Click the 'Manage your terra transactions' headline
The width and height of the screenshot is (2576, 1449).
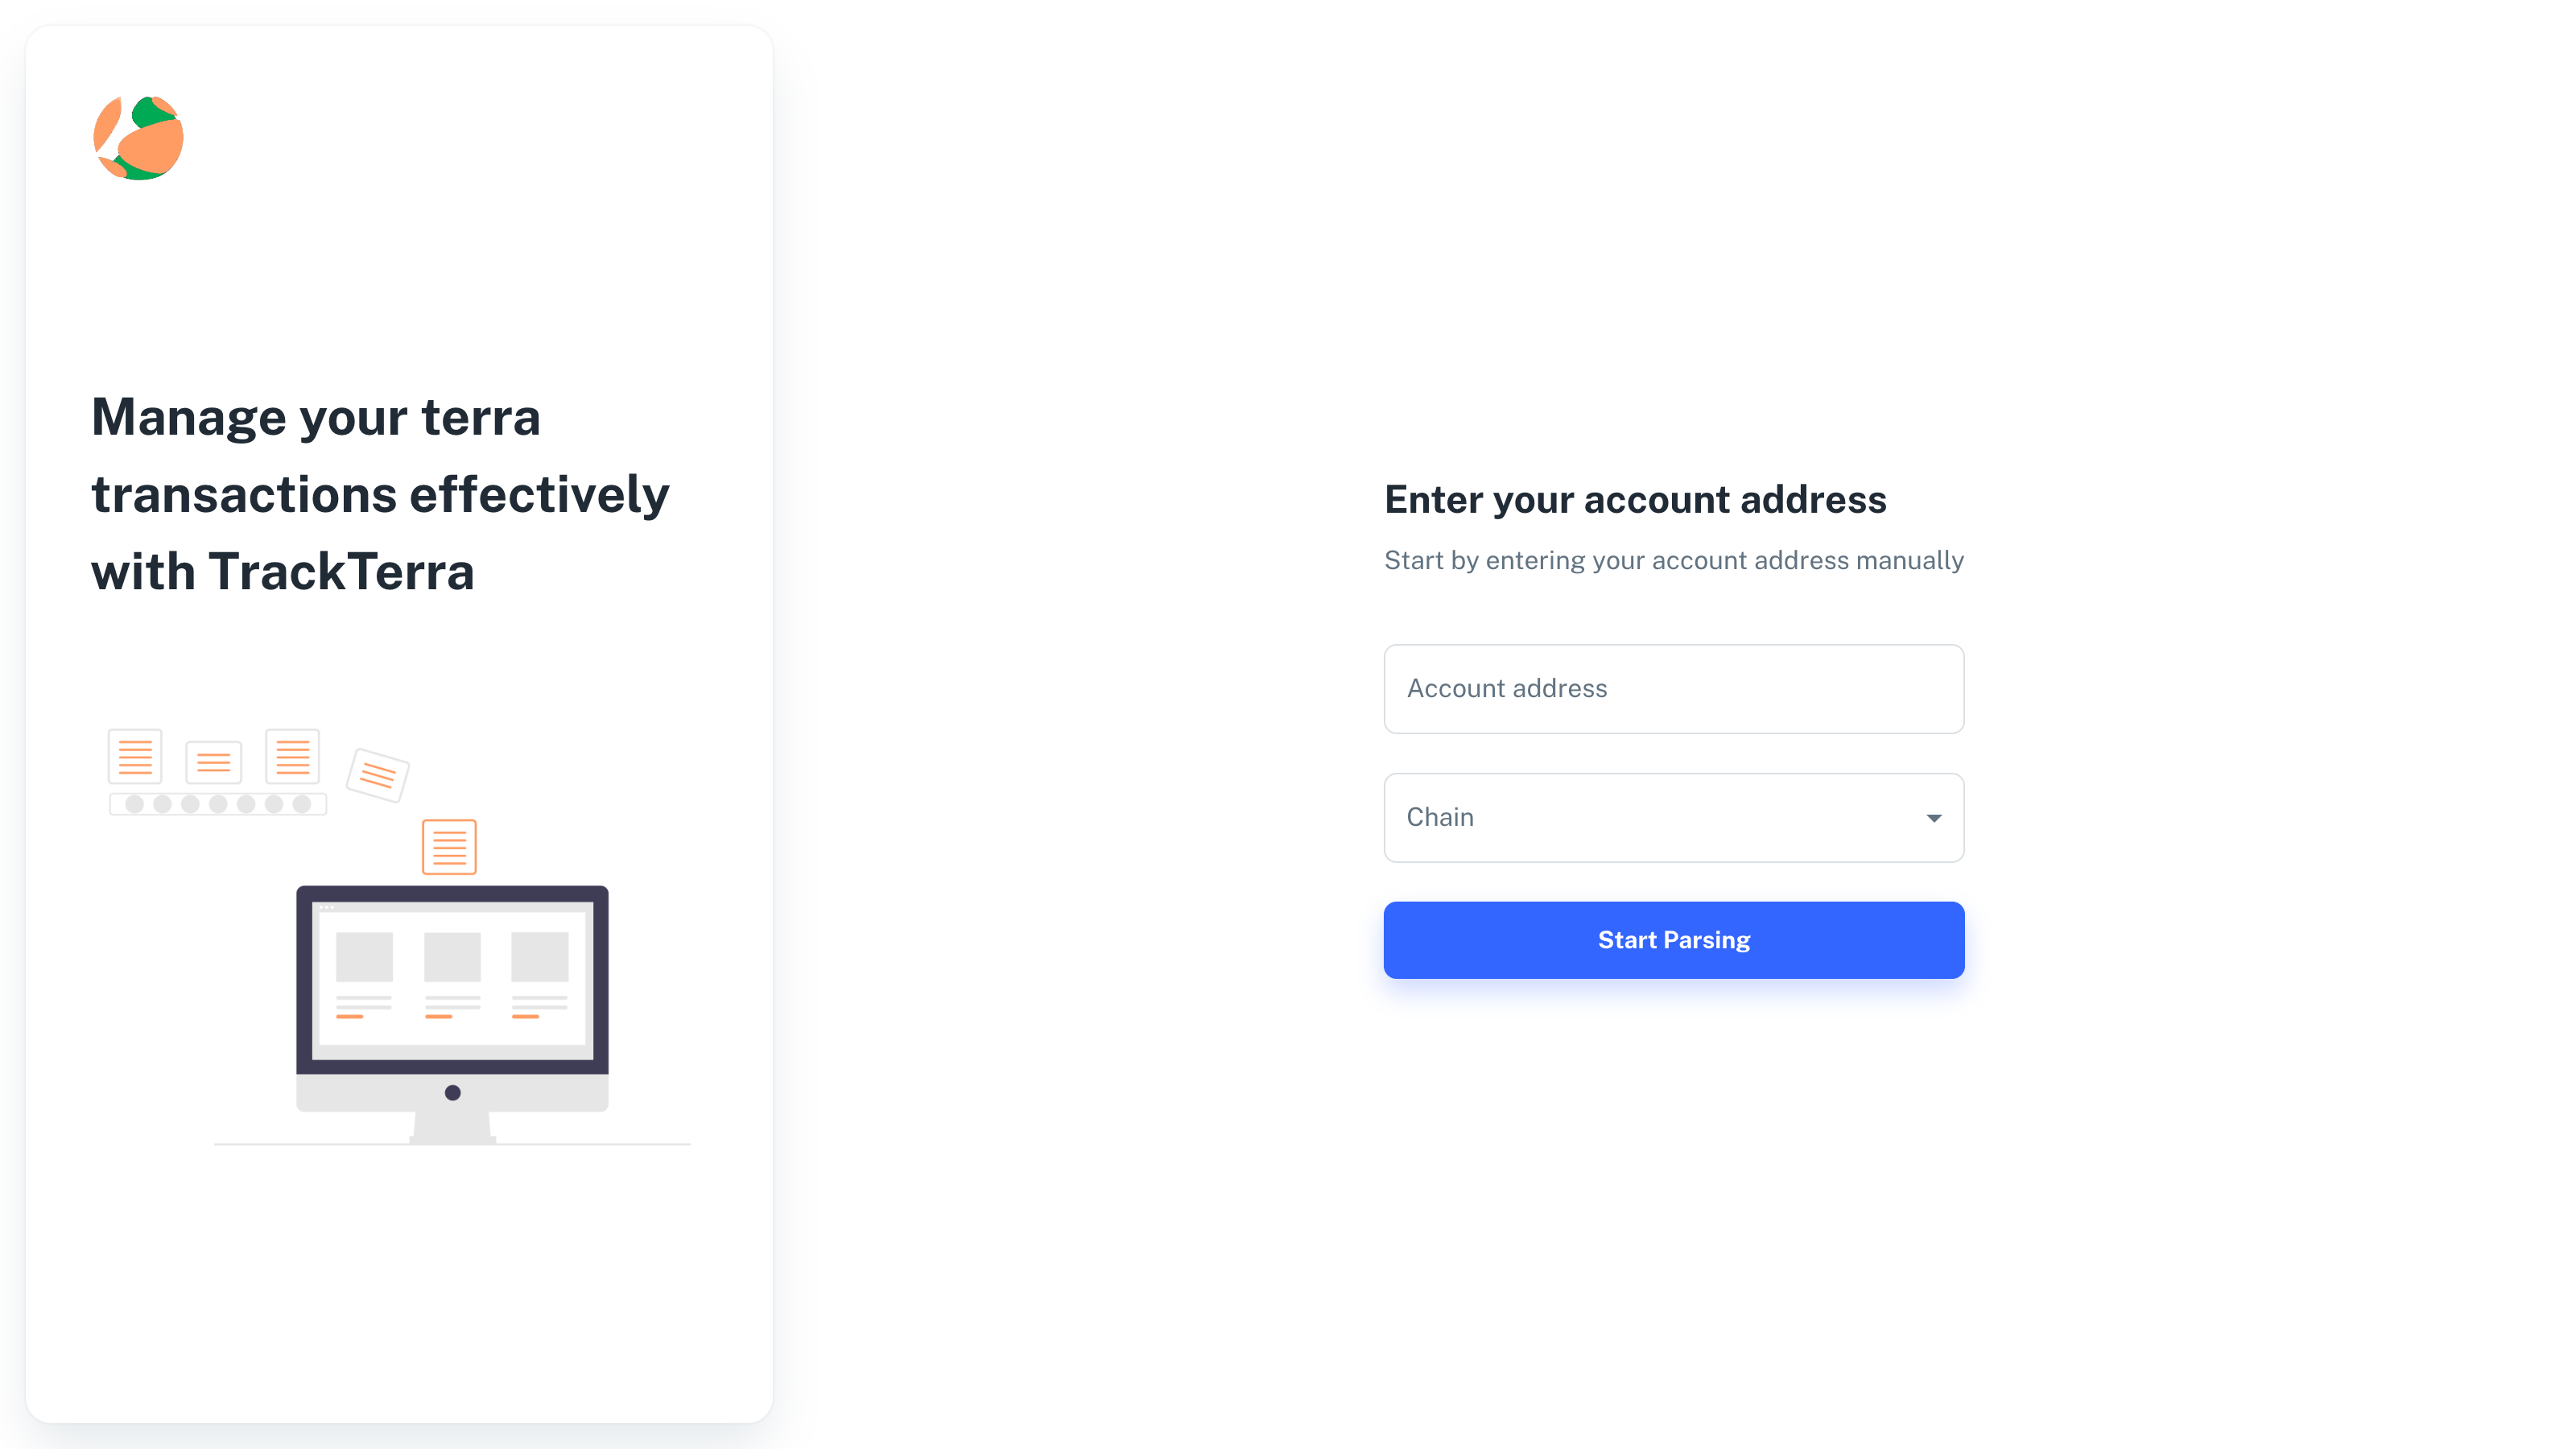pyautogui.click(x=380, y=494)
